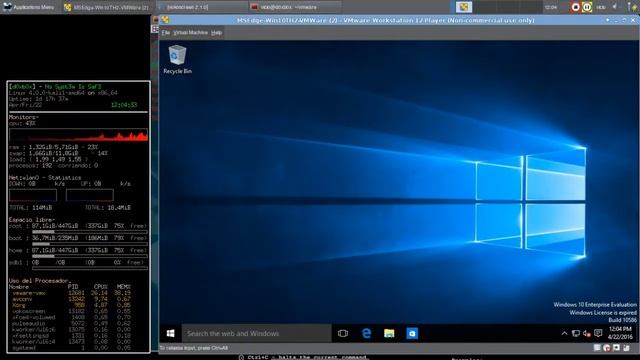
Task: Click the Net wlan0 Statistics heading
Action: (45, 178)
